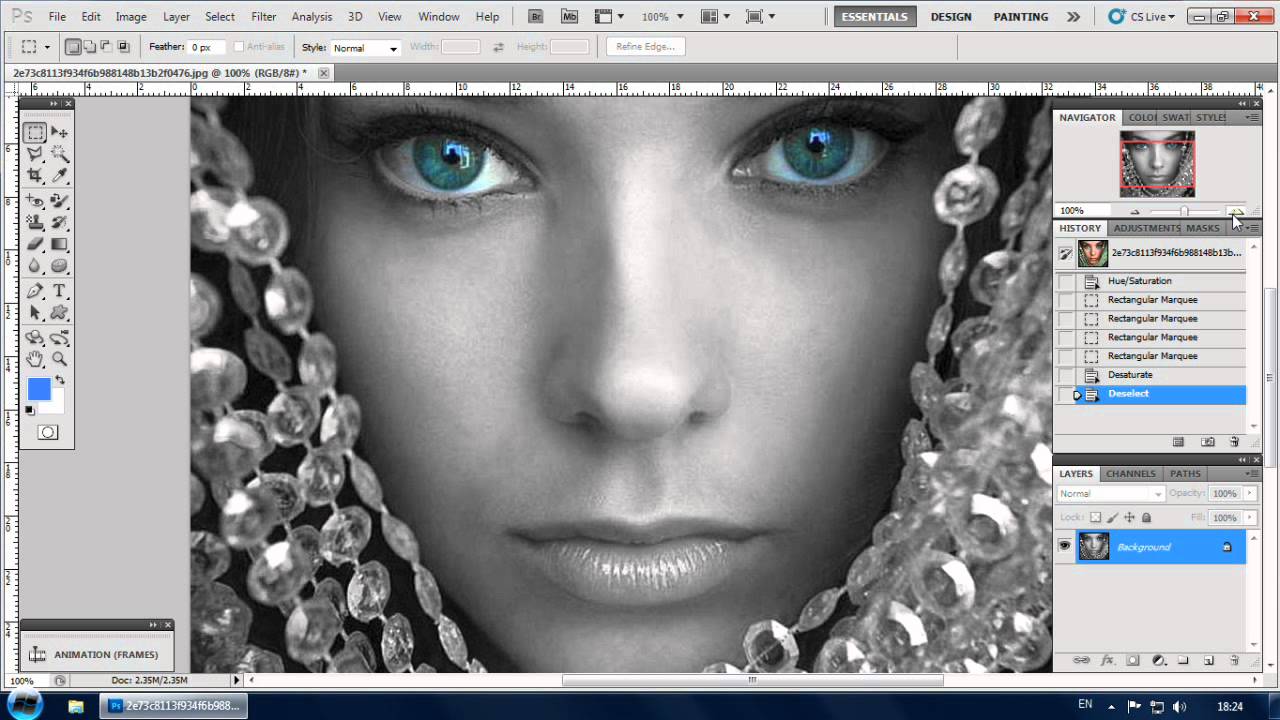Viewport: 1280px width, 720px height.
Task: Switch to the Paths tab
Action: pyautogui.click(x=1185, y=473)
